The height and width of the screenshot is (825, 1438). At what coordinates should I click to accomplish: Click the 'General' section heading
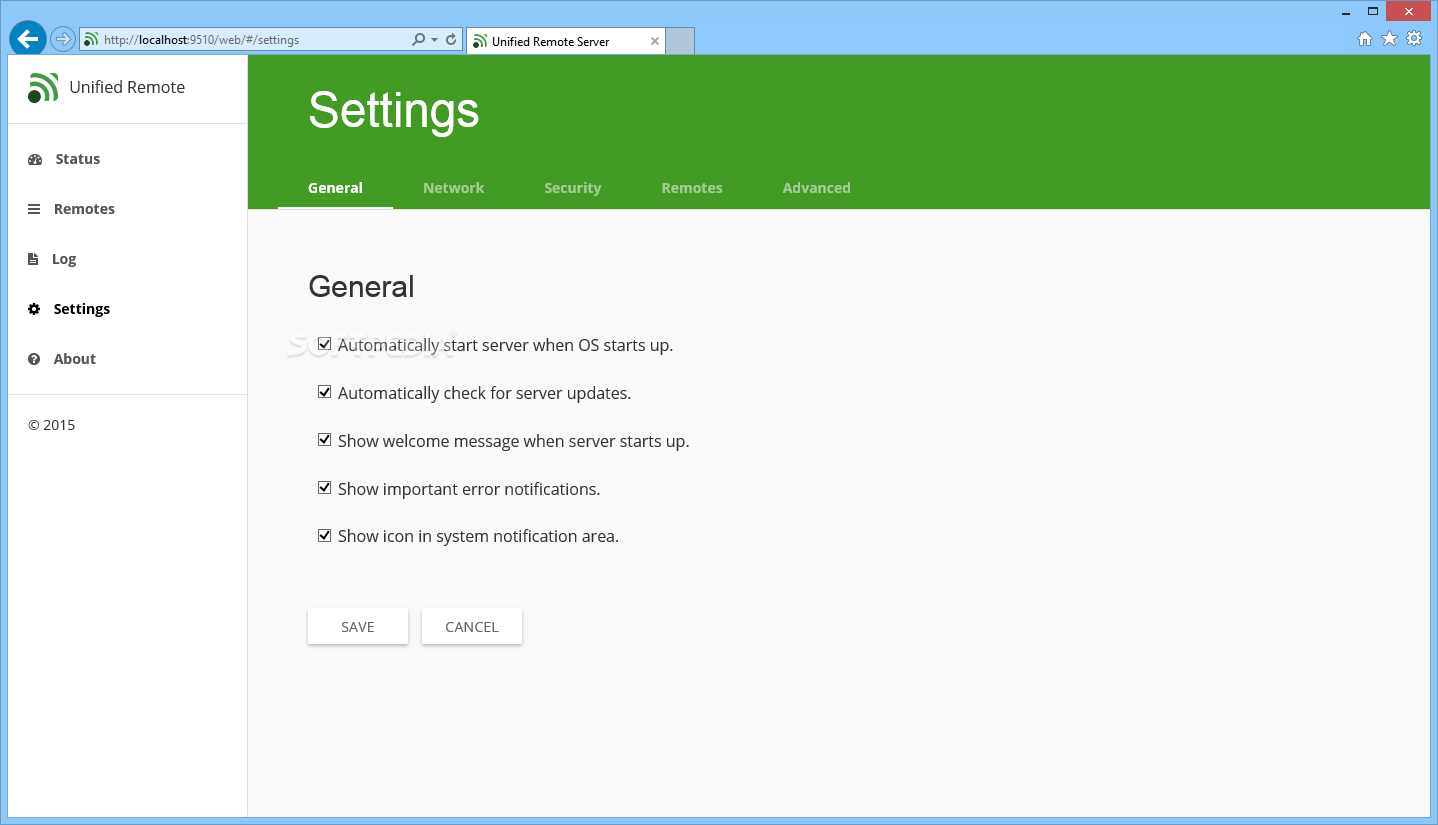[x=361, y=287]
